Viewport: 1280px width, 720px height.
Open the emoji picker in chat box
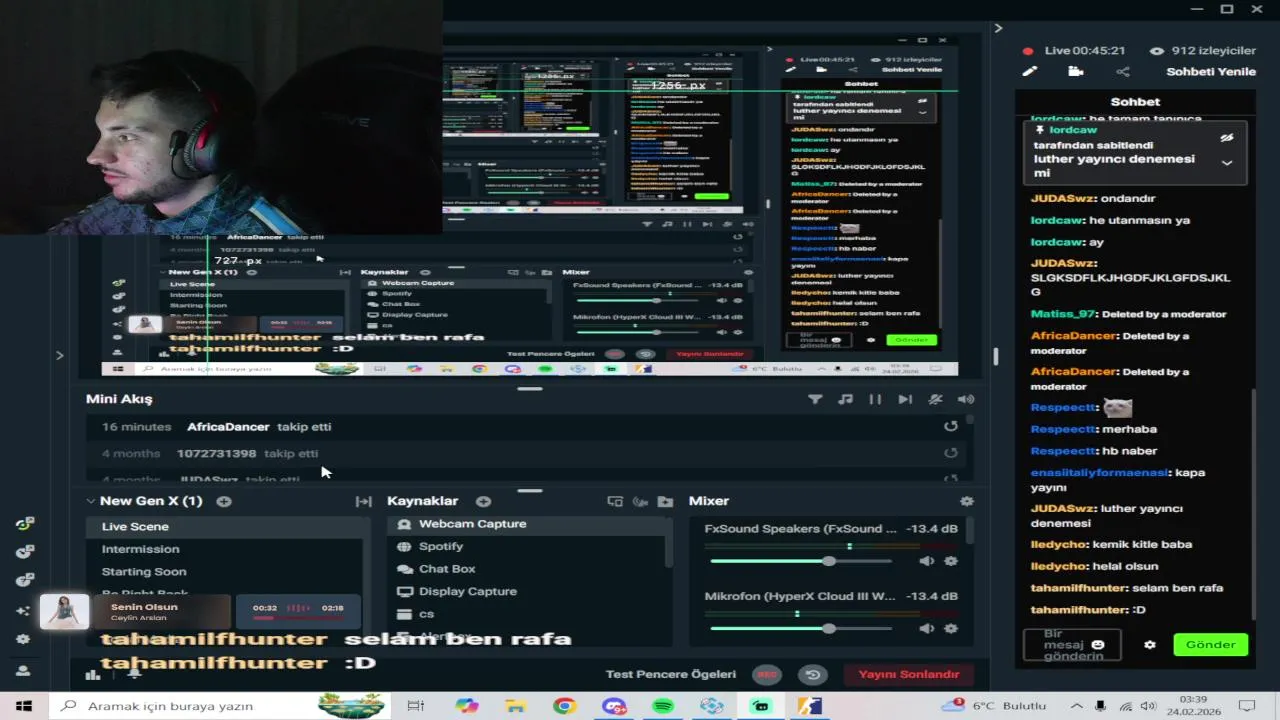pos(1097,645)
